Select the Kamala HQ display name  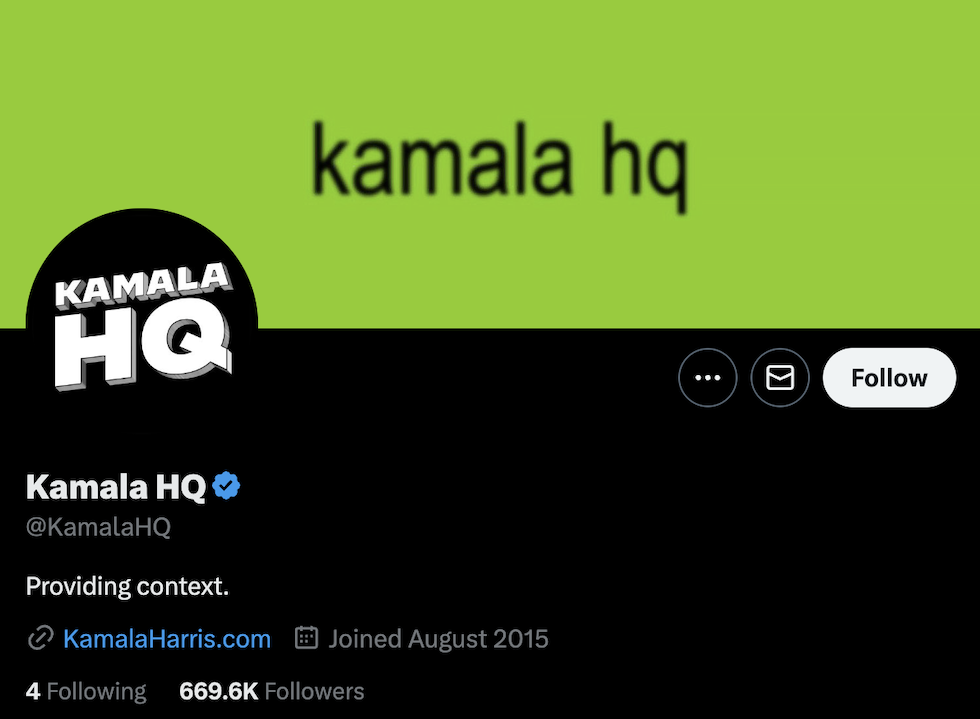(x=116, y=486)
